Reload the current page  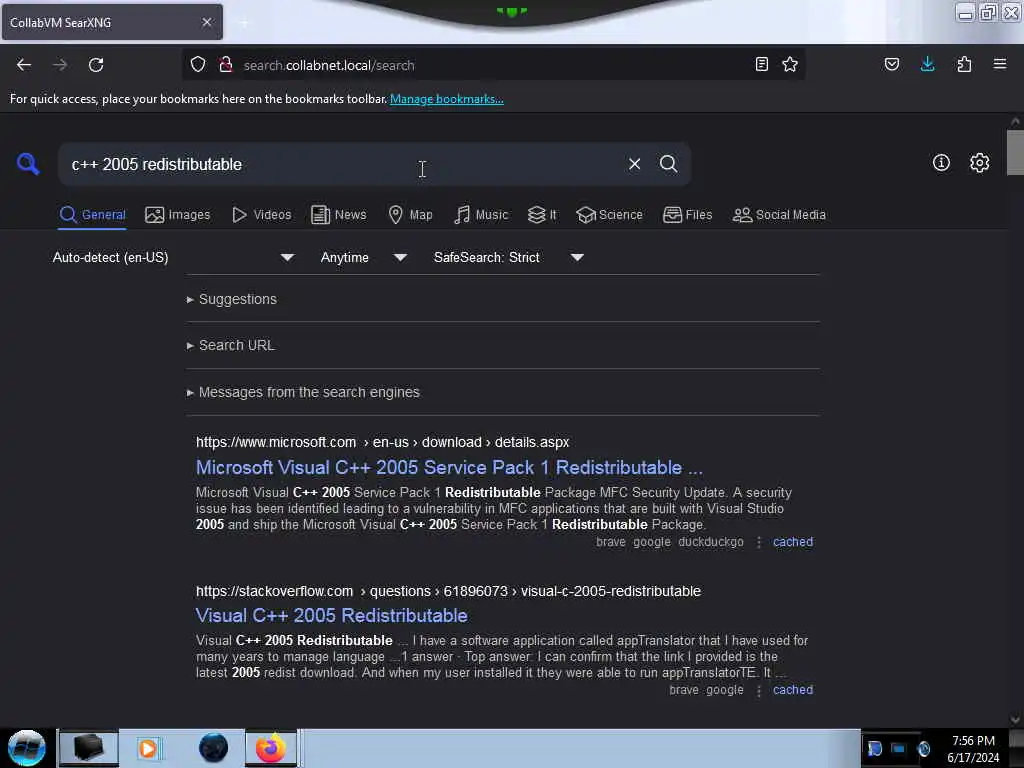96,65
